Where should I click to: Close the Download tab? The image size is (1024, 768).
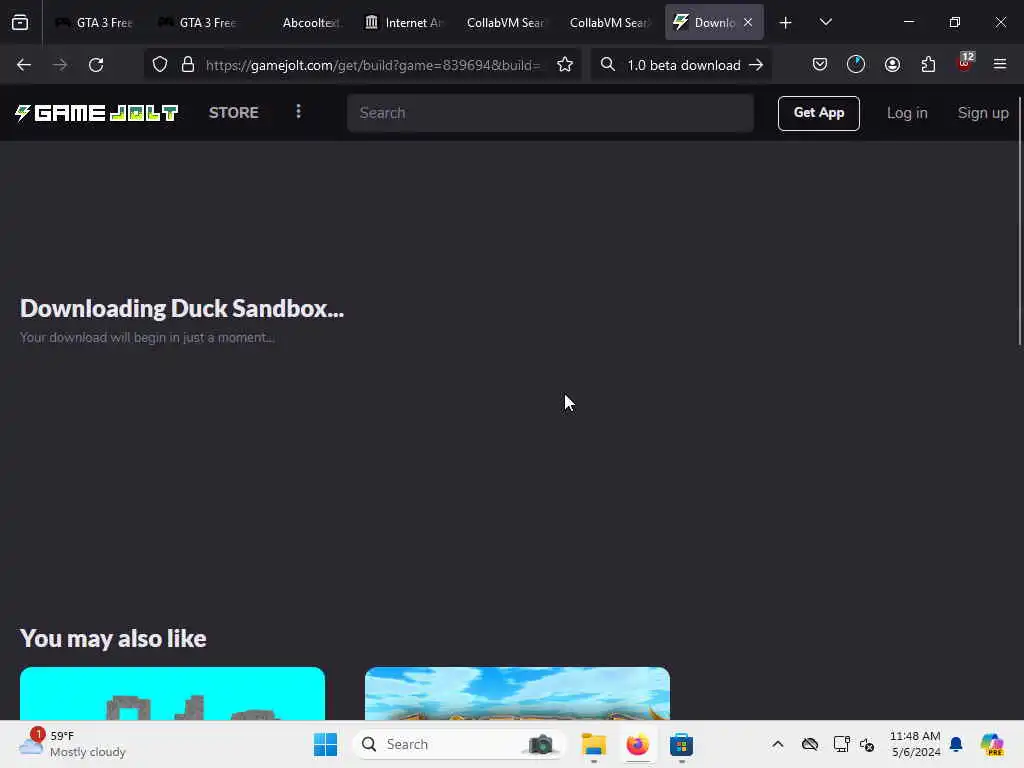[748, 22]
